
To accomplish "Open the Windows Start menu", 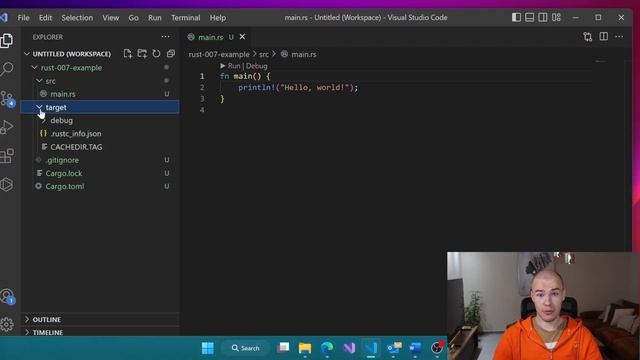I will point(208,348).
